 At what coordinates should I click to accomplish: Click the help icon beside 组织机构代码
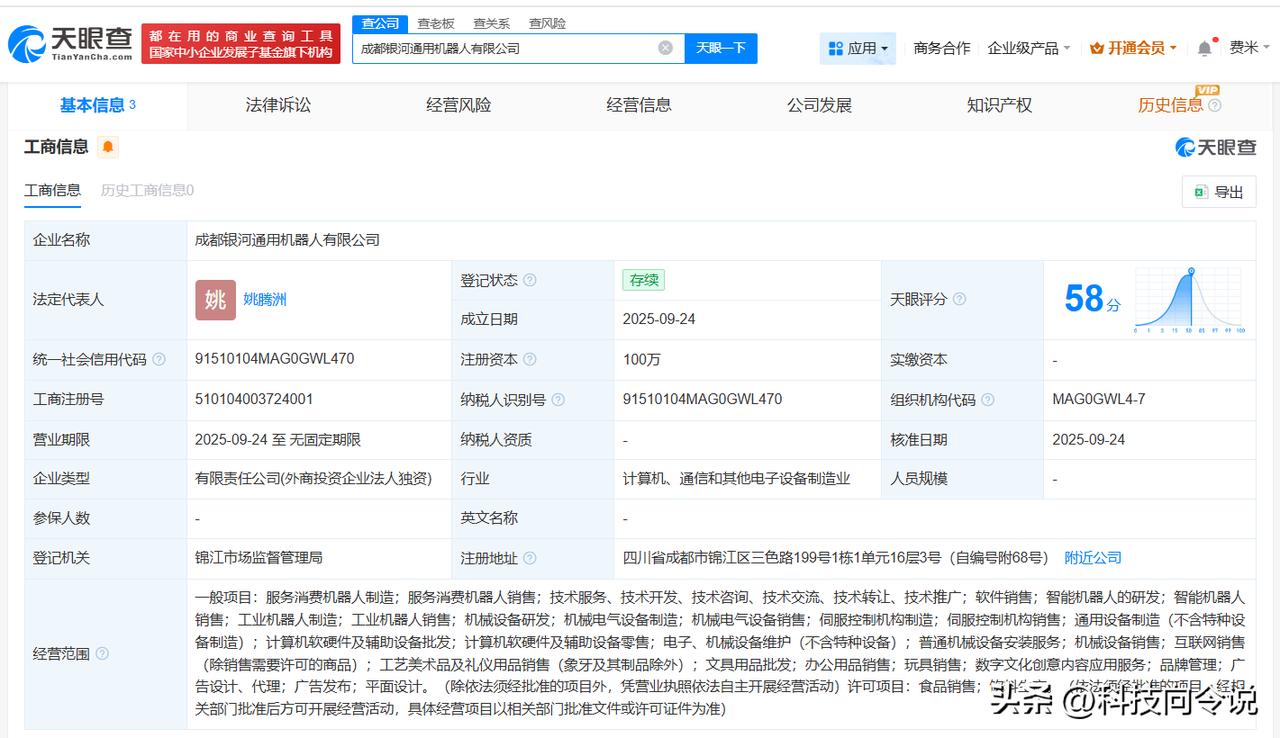point(988,400)
